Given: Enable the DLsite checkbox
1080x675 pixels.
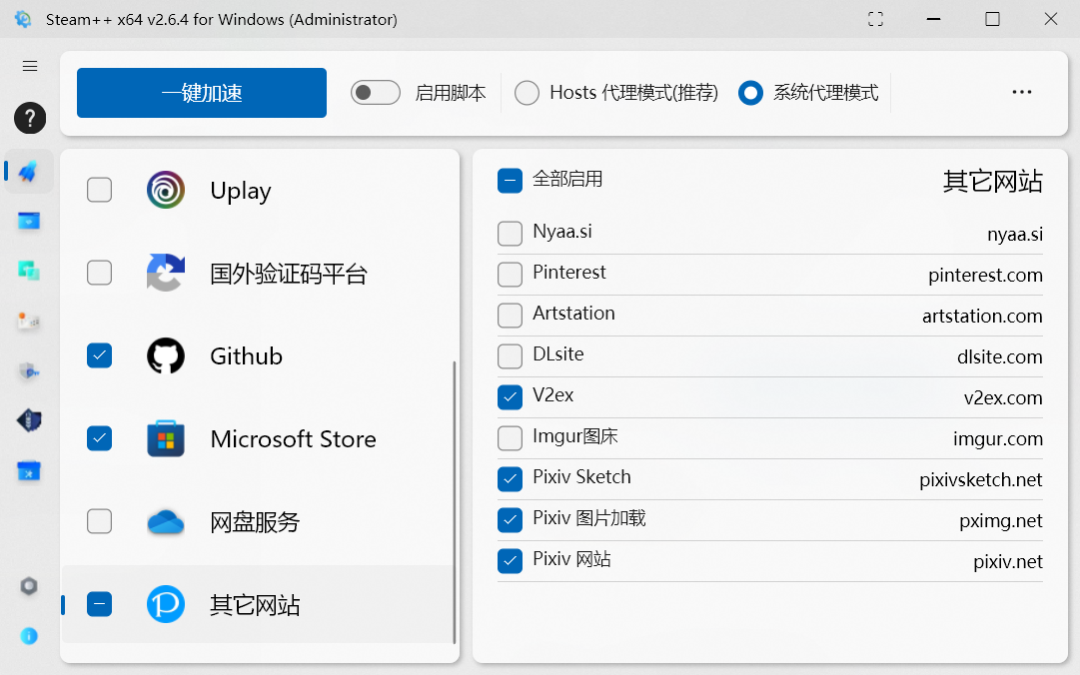Looking at the screenshot, I should [510, 356].
